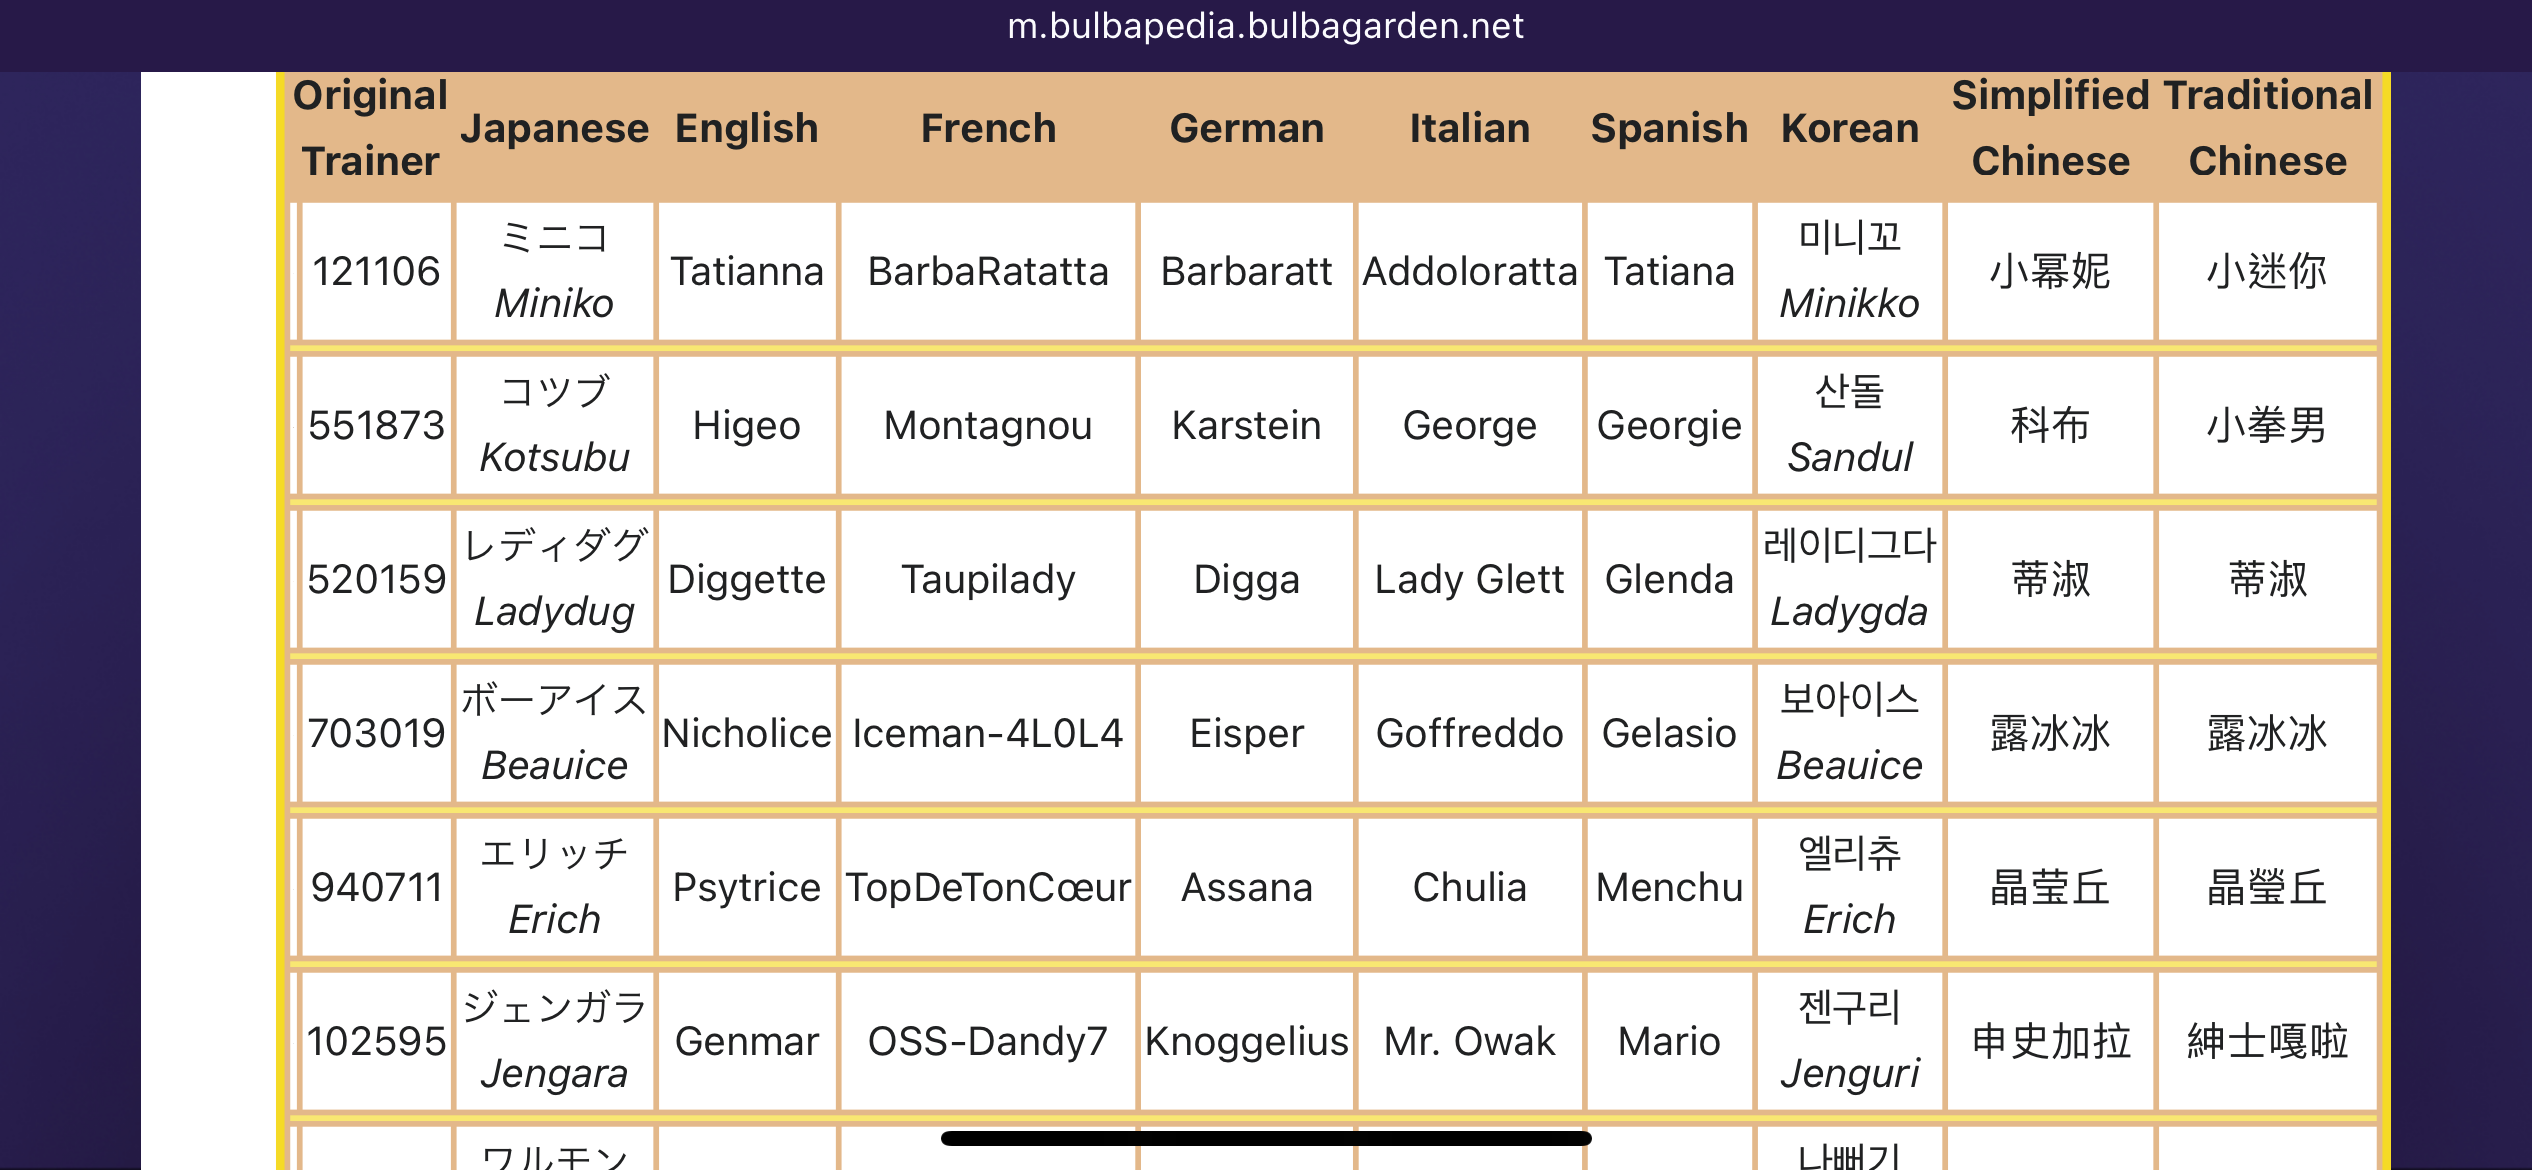Select the Iceman-4L0L4 cell
Viewport: 2532px width, 1170px height.
pos(988,733)
